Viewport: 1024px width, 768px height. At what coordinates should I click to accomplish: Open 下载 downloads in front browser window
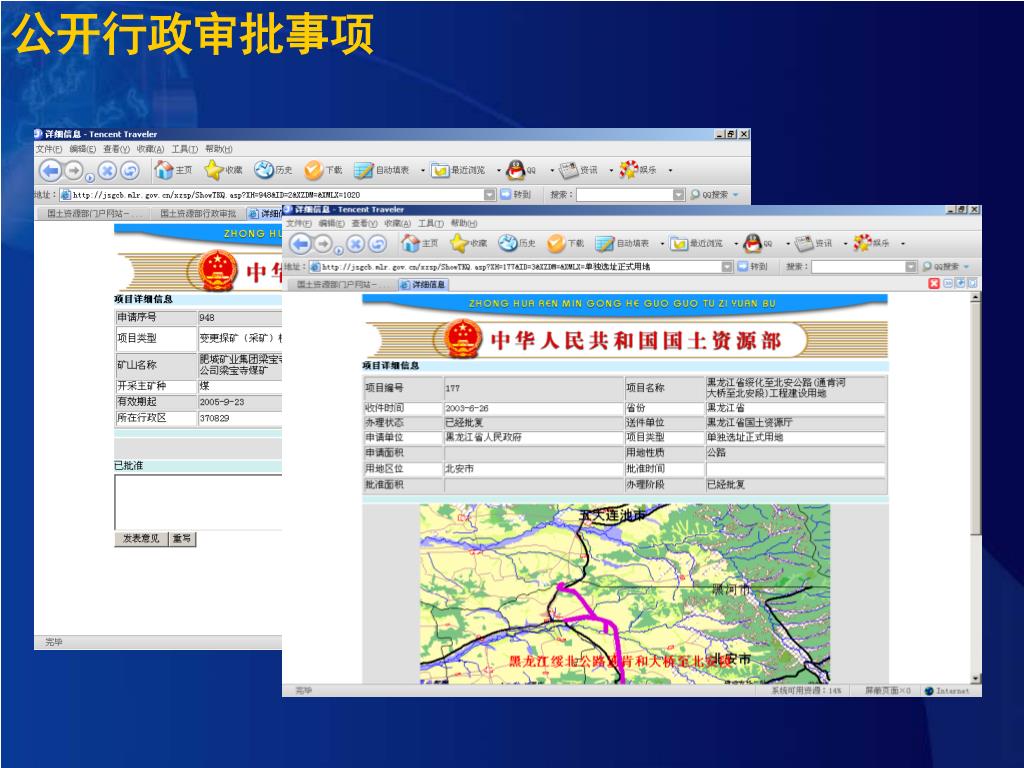click(566, 243)
